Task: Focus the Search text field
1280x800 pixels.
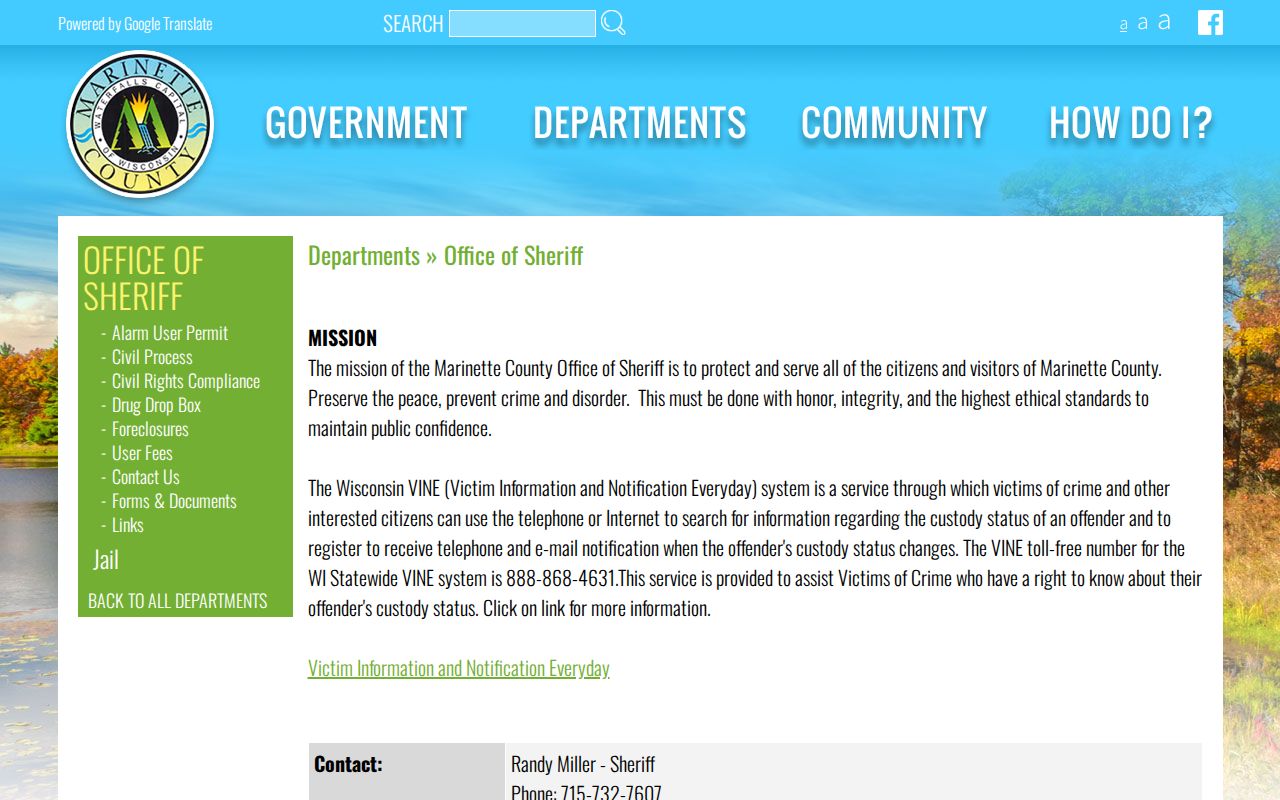Action: tap(522, 23)
